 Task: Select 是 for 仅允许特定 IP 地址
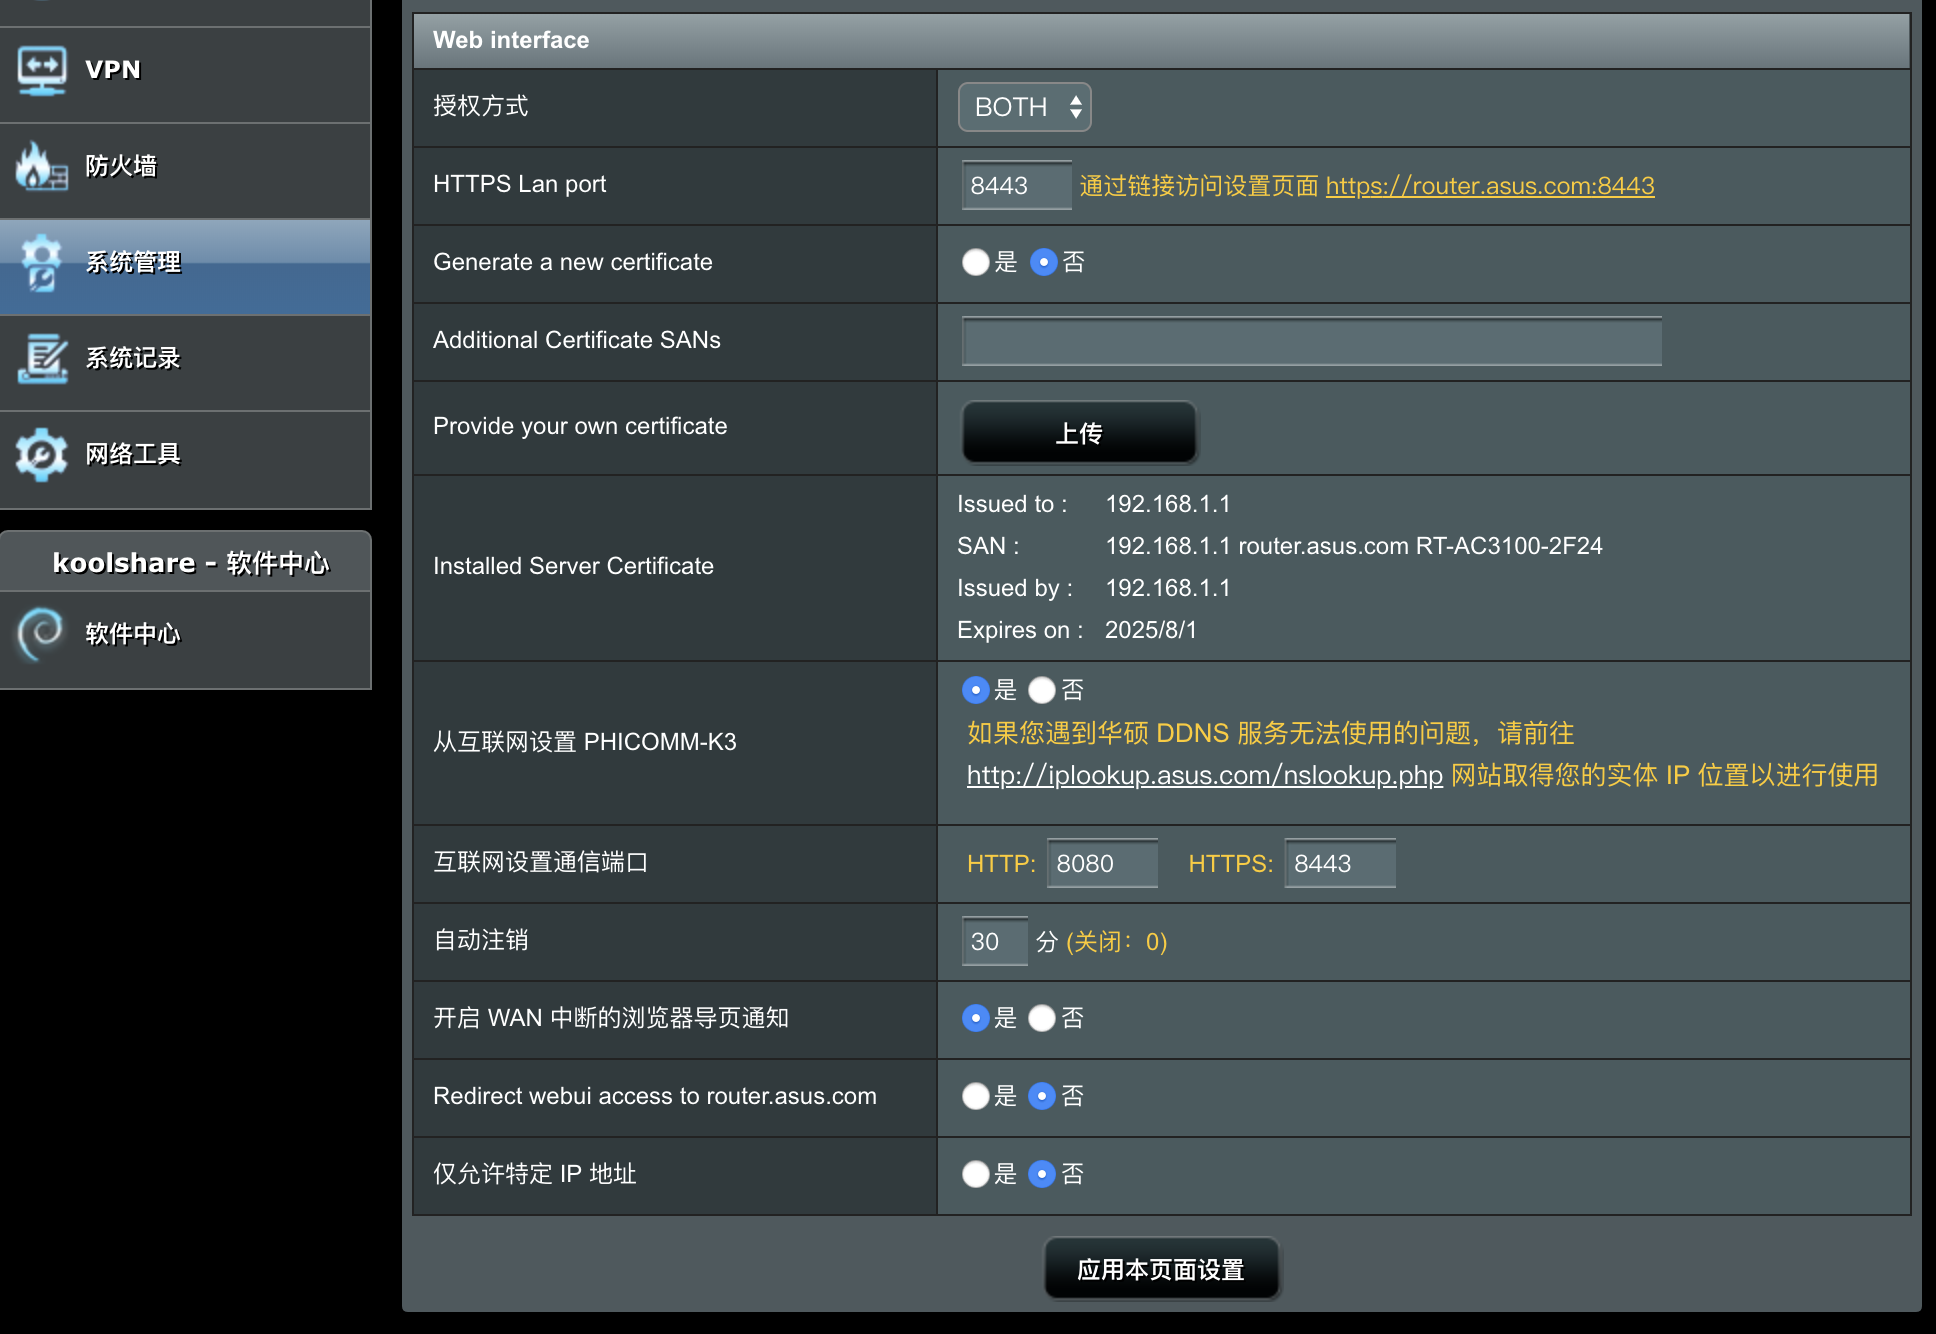(x=975, y=1174)
